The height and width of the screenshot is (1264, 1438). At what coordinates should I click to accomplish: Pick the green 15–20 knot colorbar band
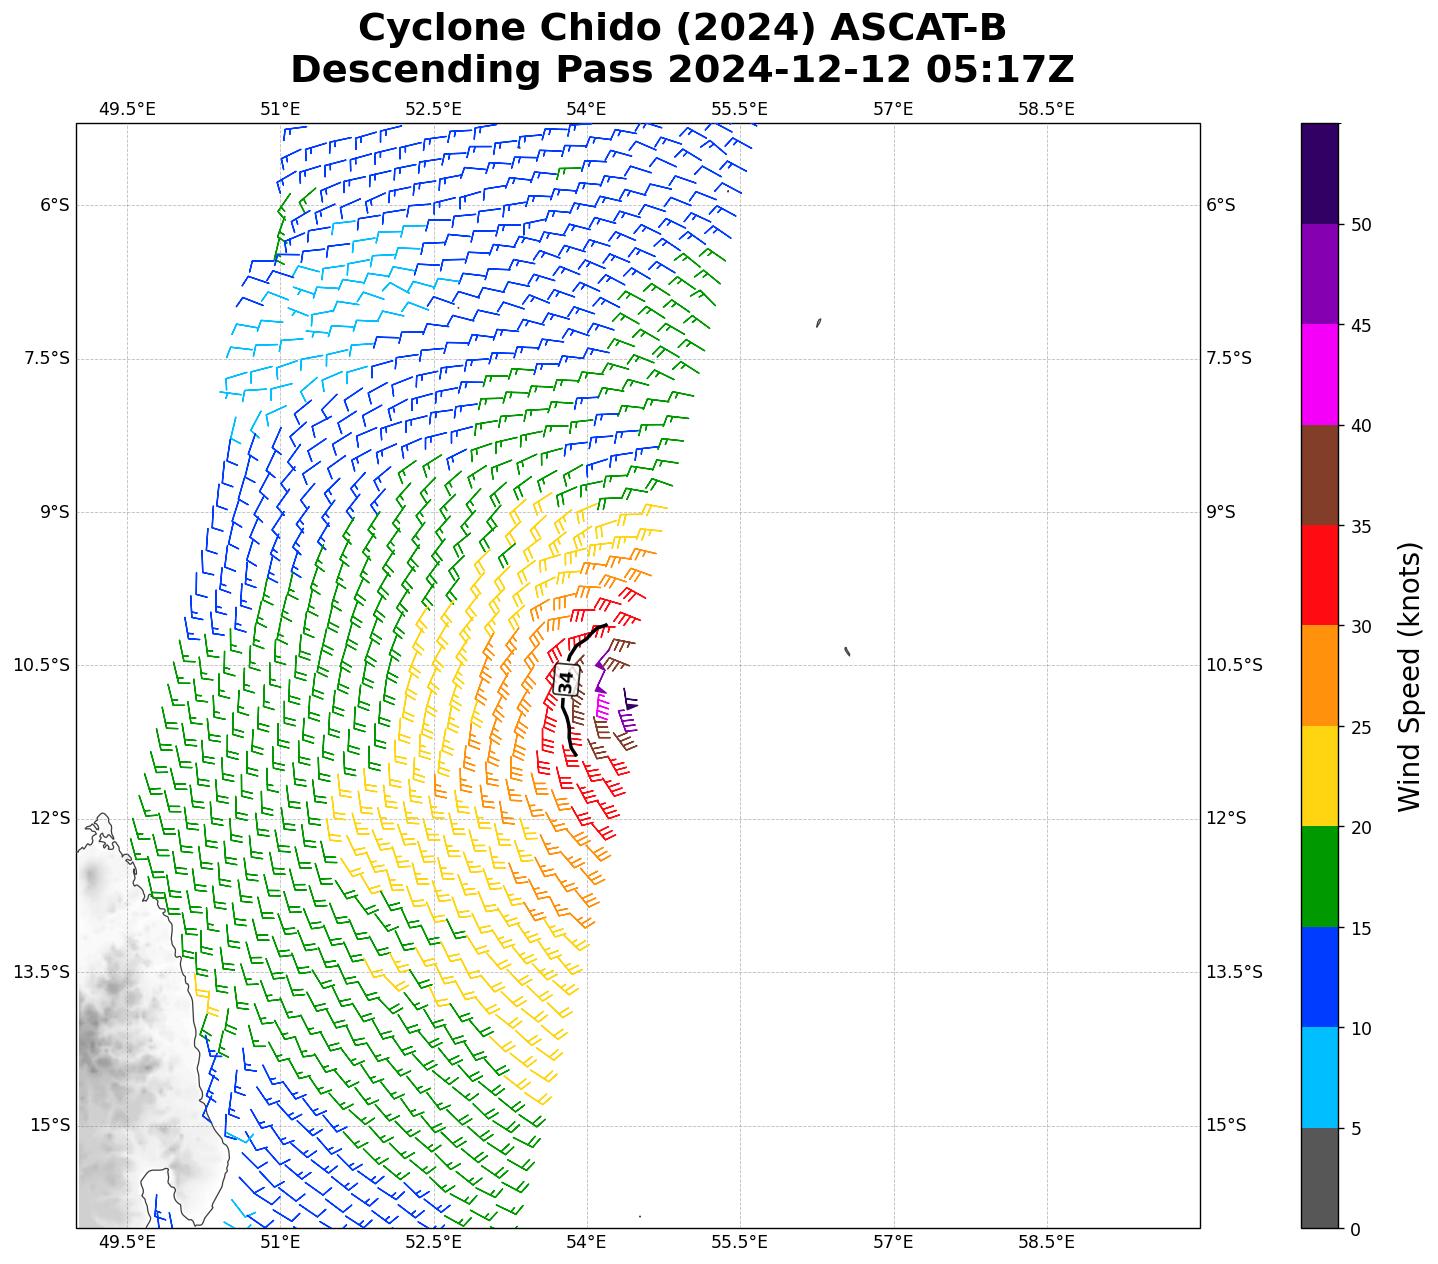(1319, 876)
